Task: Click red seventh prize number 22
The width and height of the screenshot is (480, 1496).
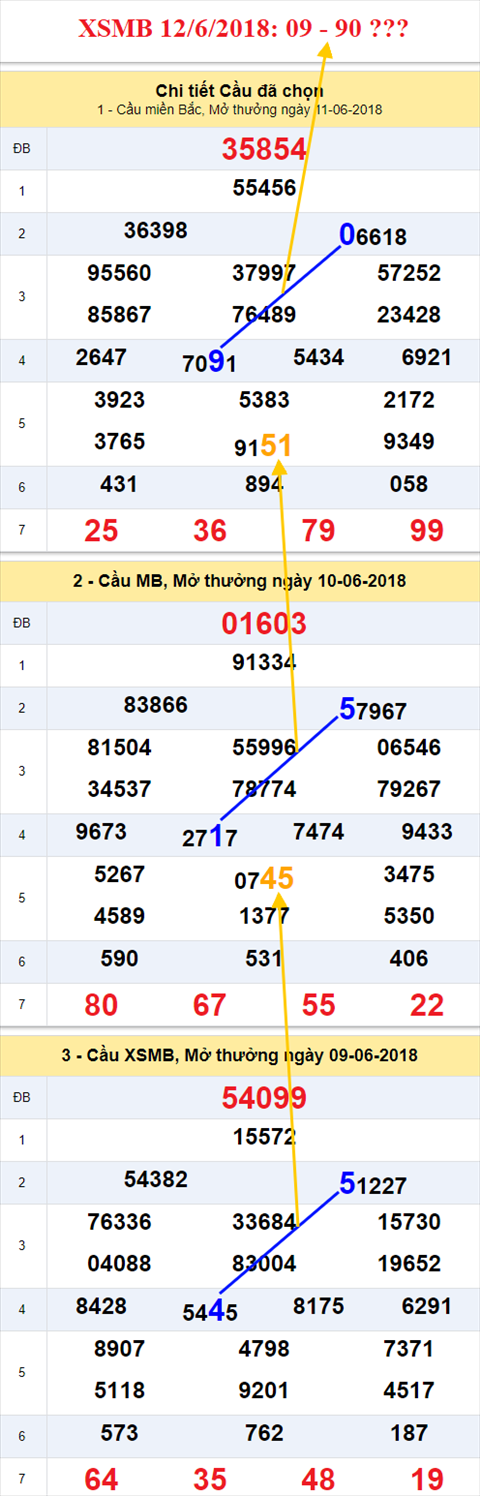Action: click(426, 1005)
